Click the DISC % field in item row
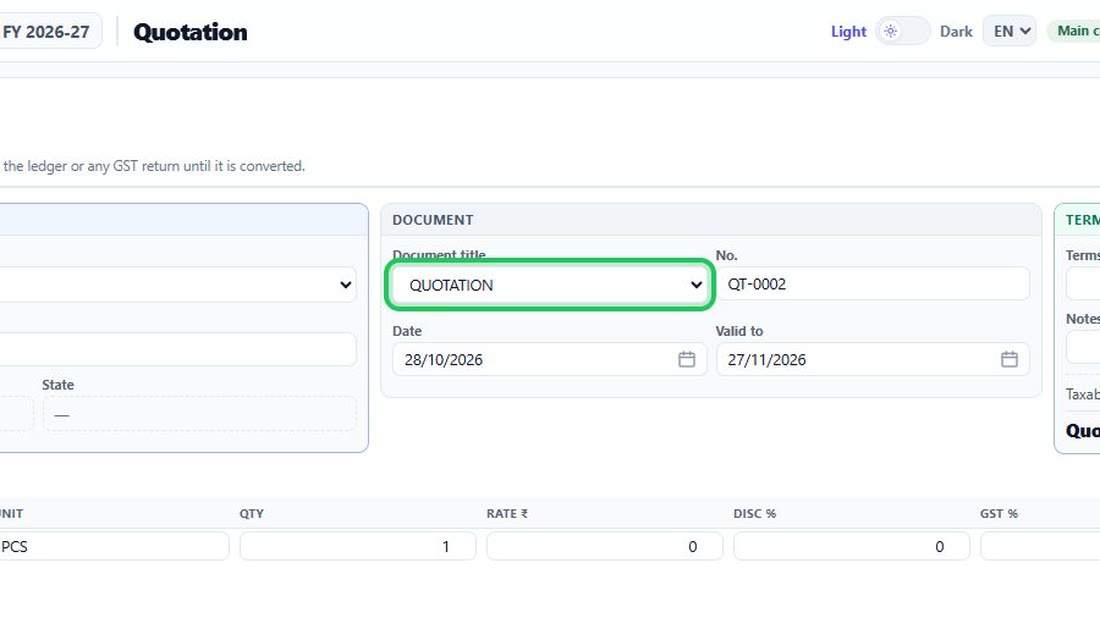The width and height of the screenshot is (1100, 618). [852, 546]
